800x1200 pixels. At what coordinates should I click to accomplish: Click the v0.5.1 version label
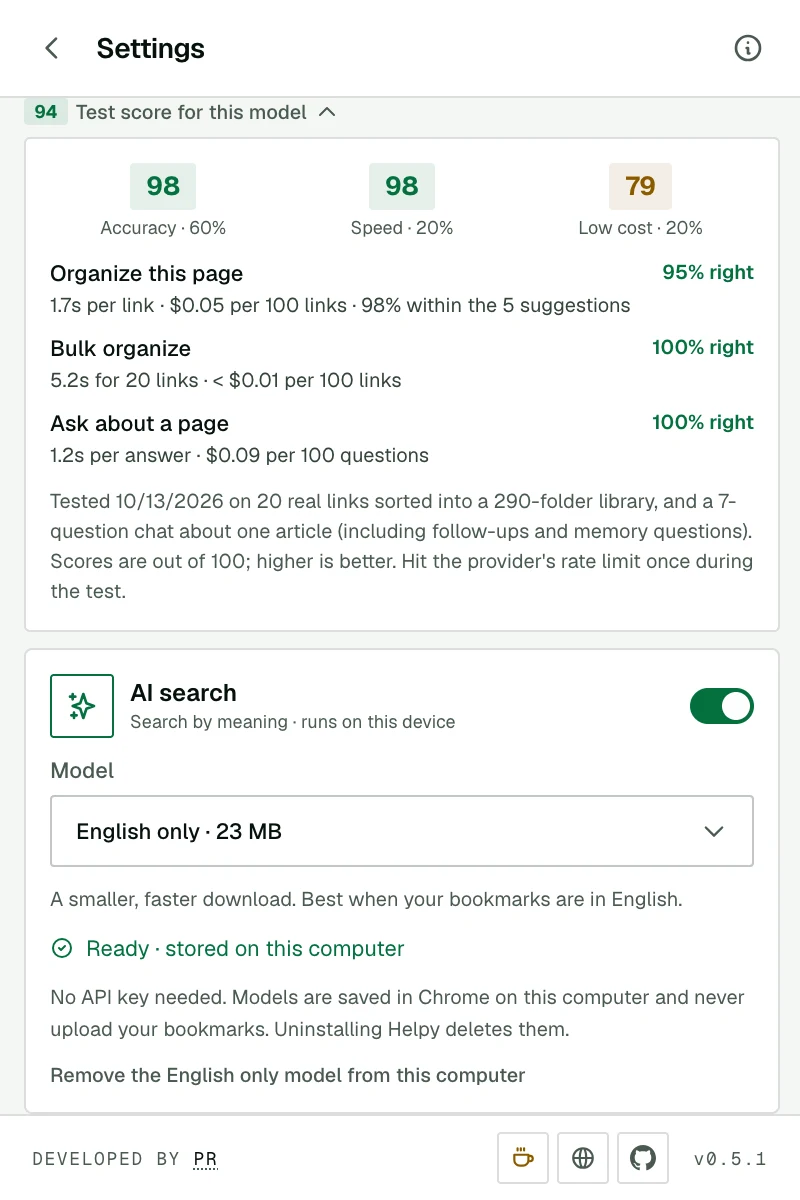(730, 1159)
